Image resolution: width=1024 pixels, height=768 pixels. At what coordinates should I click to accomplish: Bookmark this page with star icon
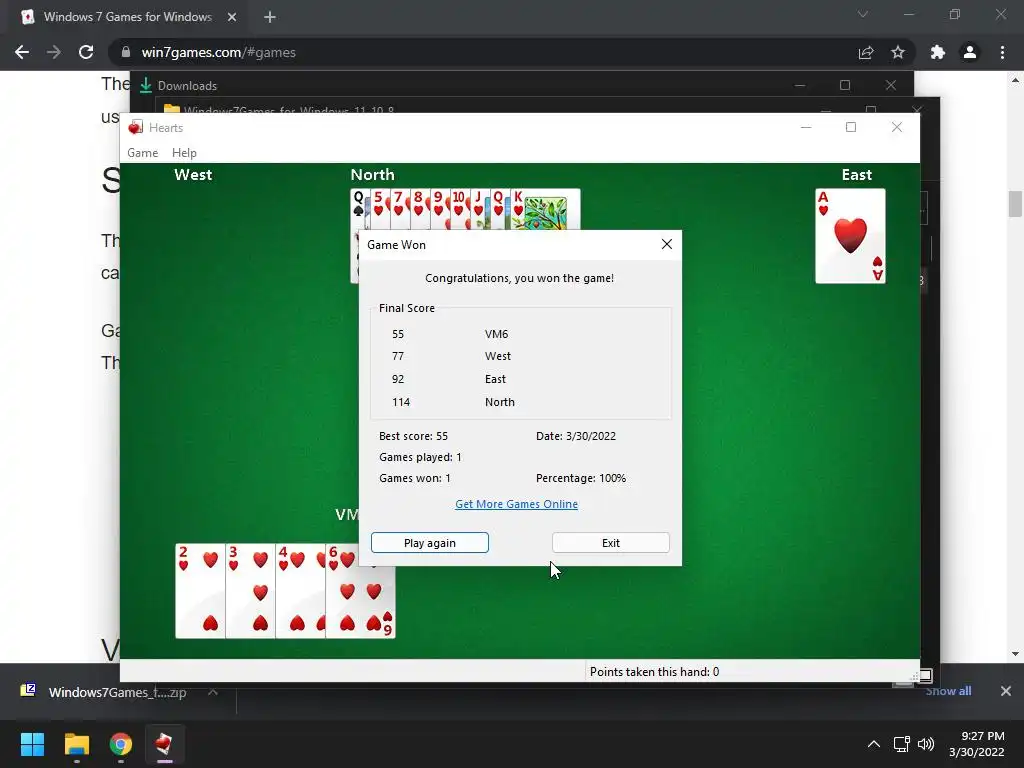898,52
